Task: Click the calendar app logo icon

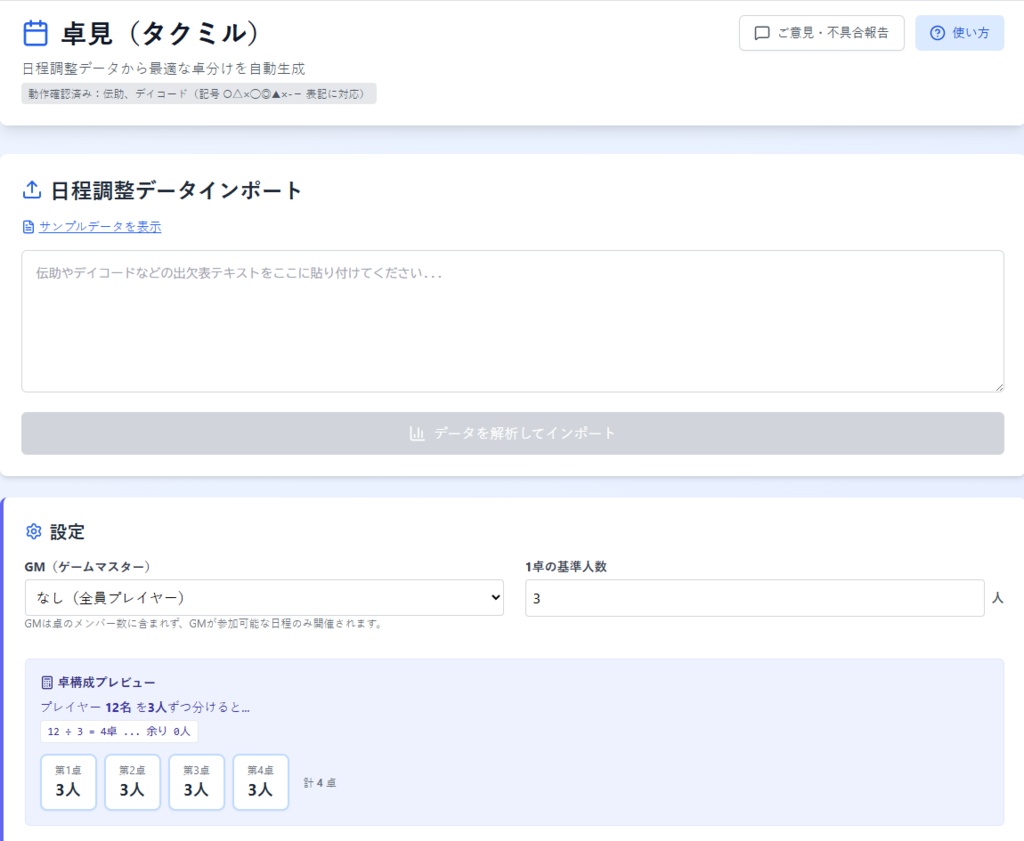Action: [34, 32]
